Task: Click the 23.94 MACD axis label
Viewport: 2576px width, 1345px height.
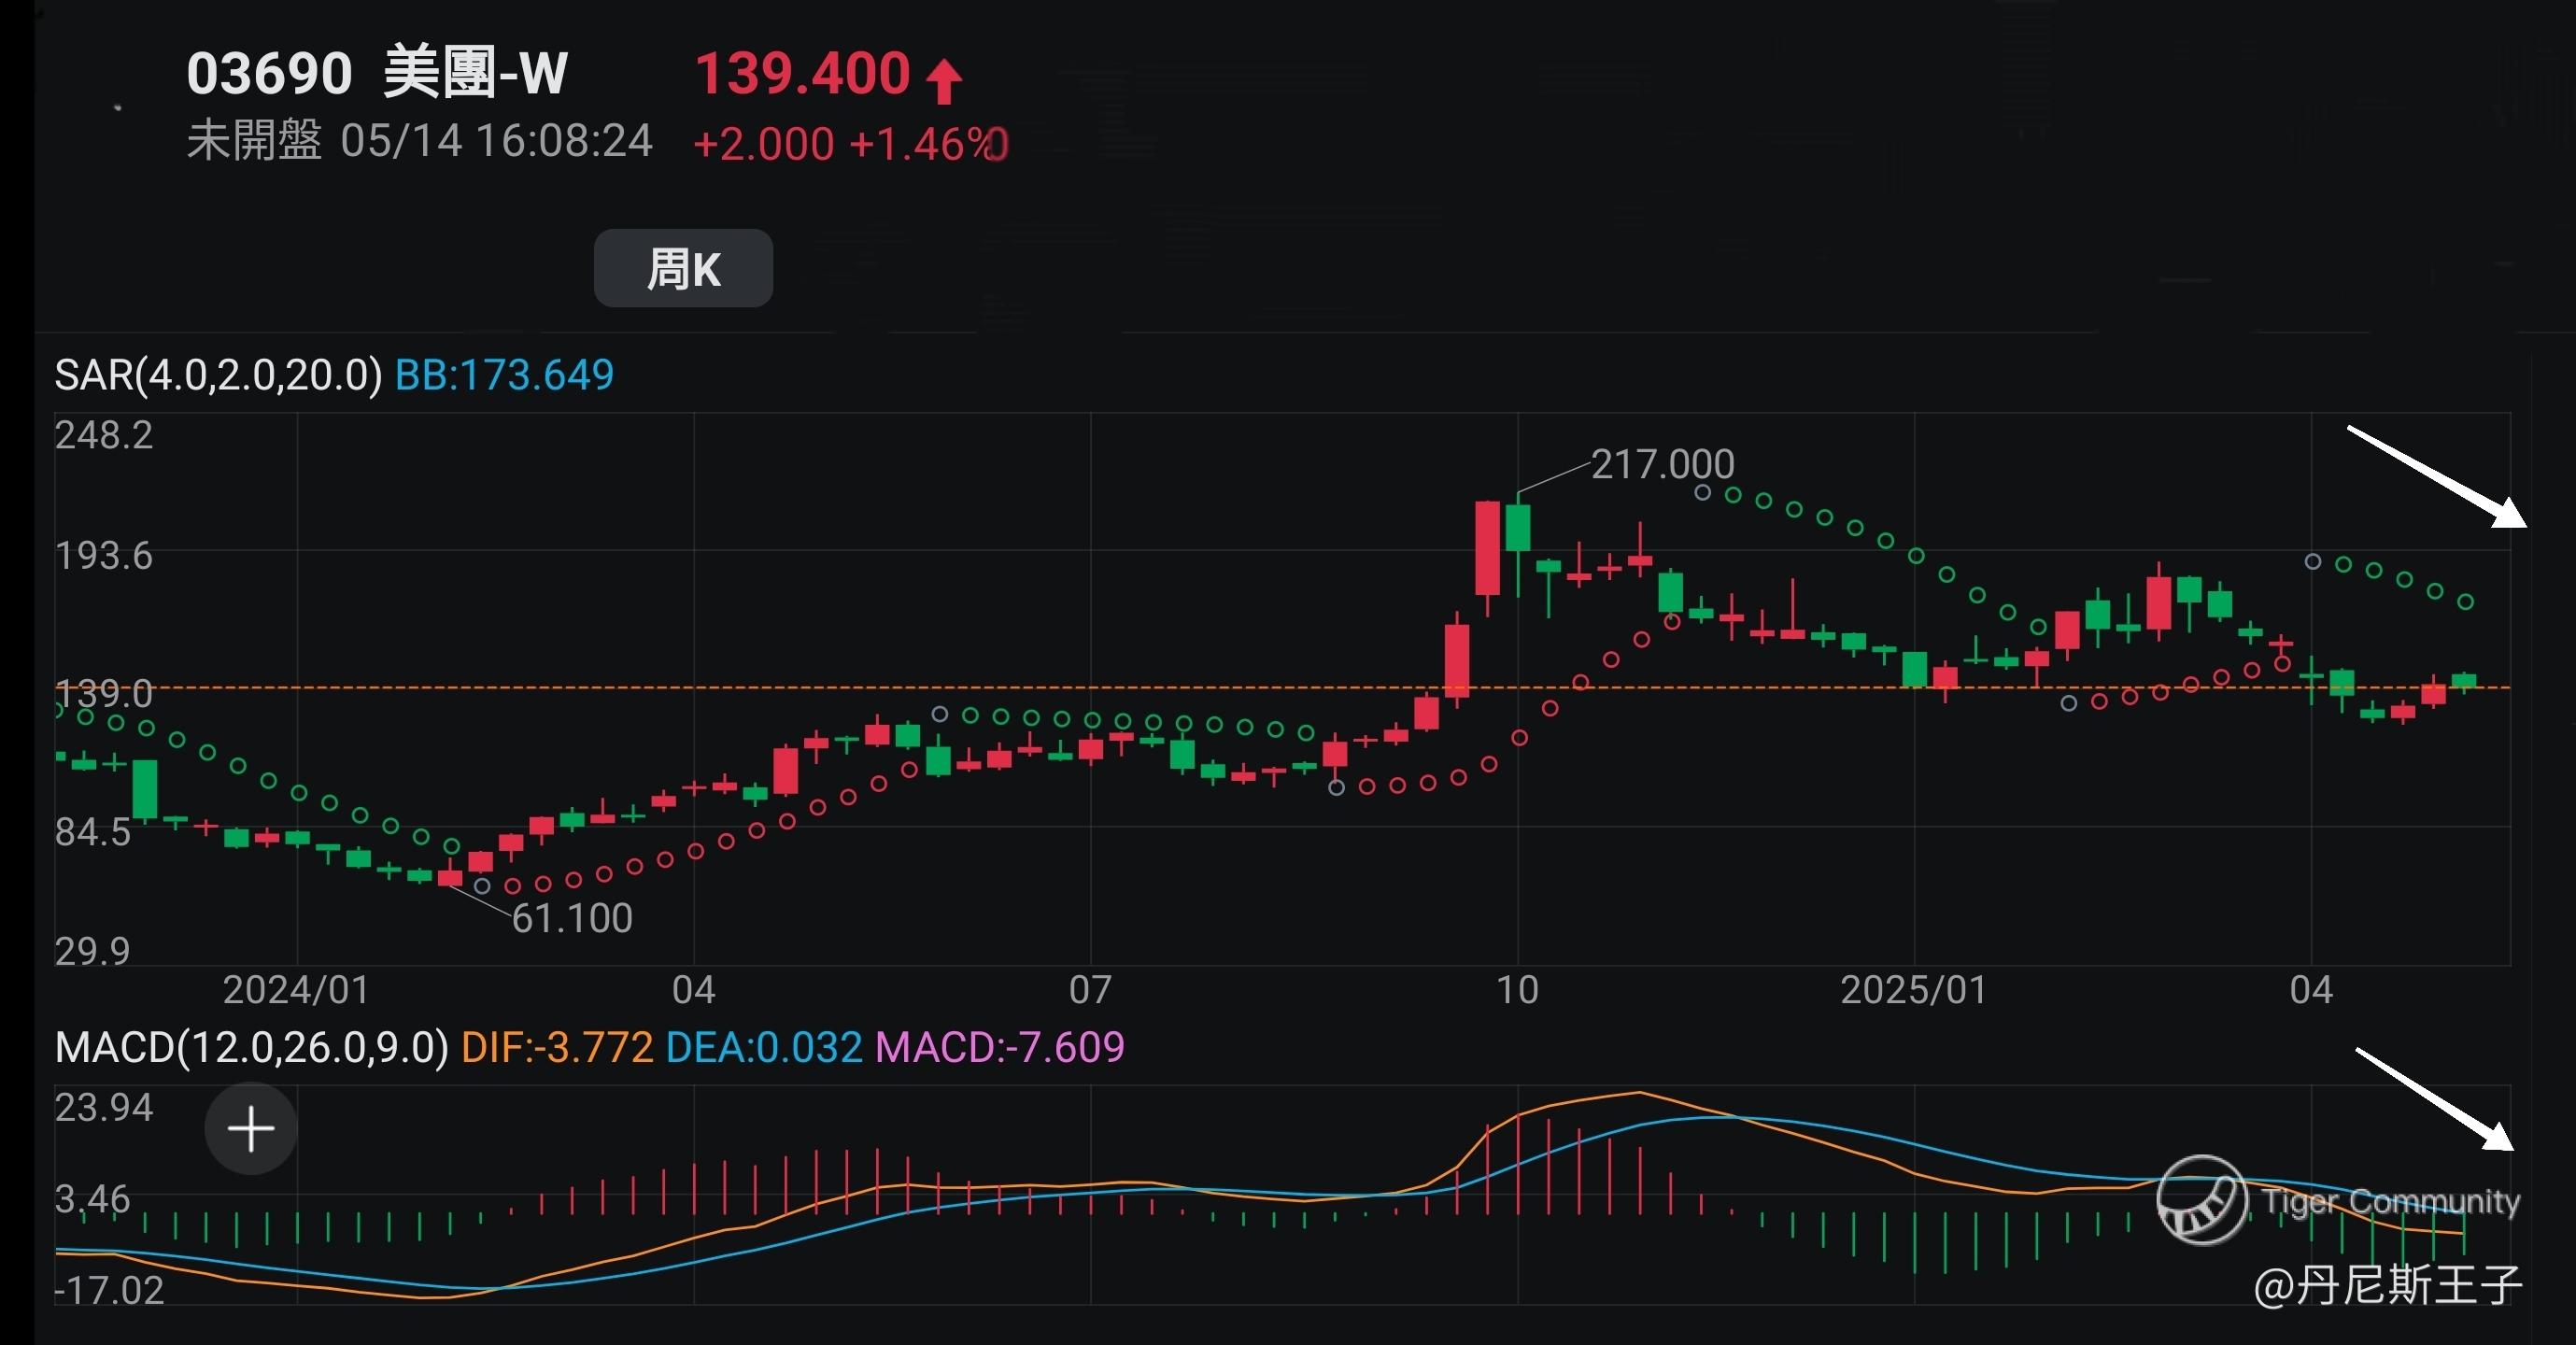Action: 104,1108
